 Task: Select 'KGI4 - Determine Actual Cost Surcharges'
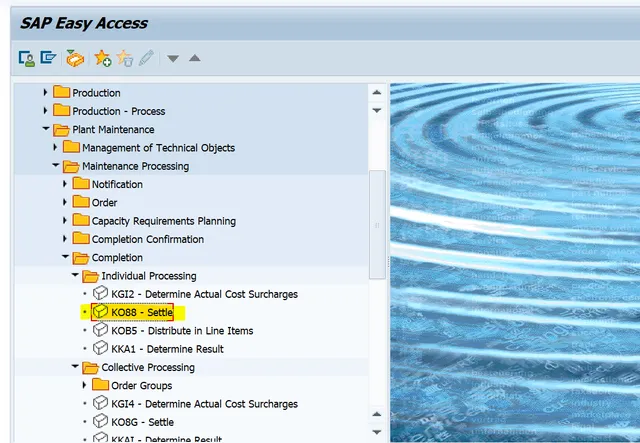(204, 404)
